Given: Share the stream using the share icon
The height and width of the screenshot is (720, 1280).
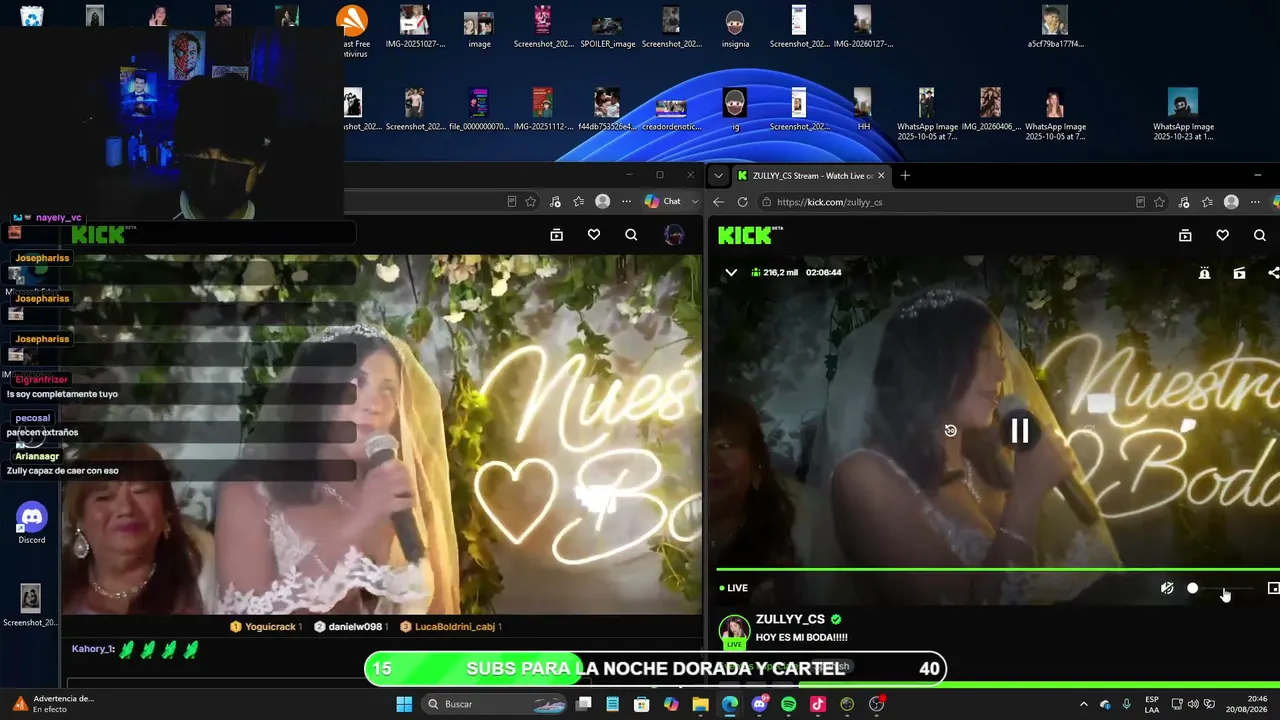Looking at the screenshot, I should (1273, 273).
